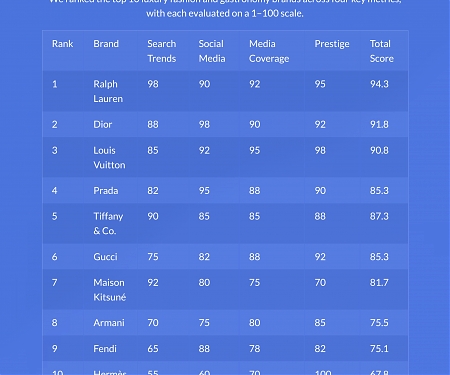Screen dimensions: 450x375
Task: Select the Gucci brand cell
Action: (x=105, y=257)
